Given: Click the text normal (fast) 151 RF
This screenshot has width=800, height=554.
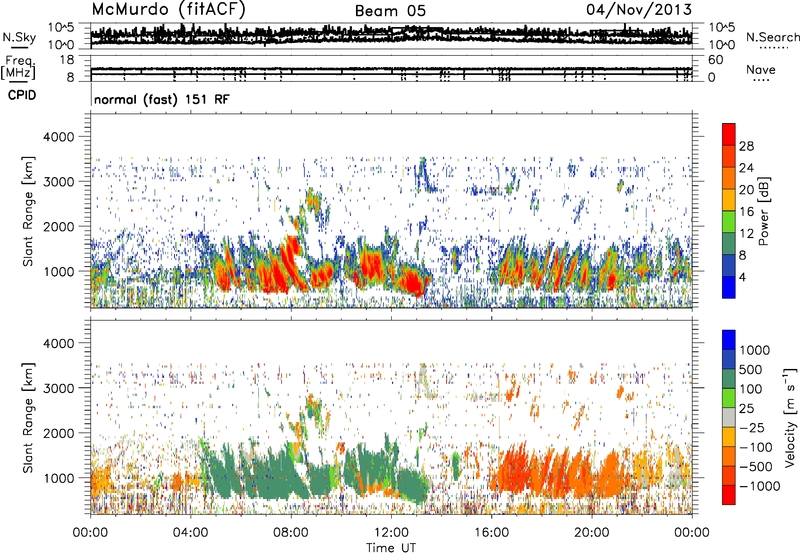Looking at the screenshot, I should click(x=162, y=99).
